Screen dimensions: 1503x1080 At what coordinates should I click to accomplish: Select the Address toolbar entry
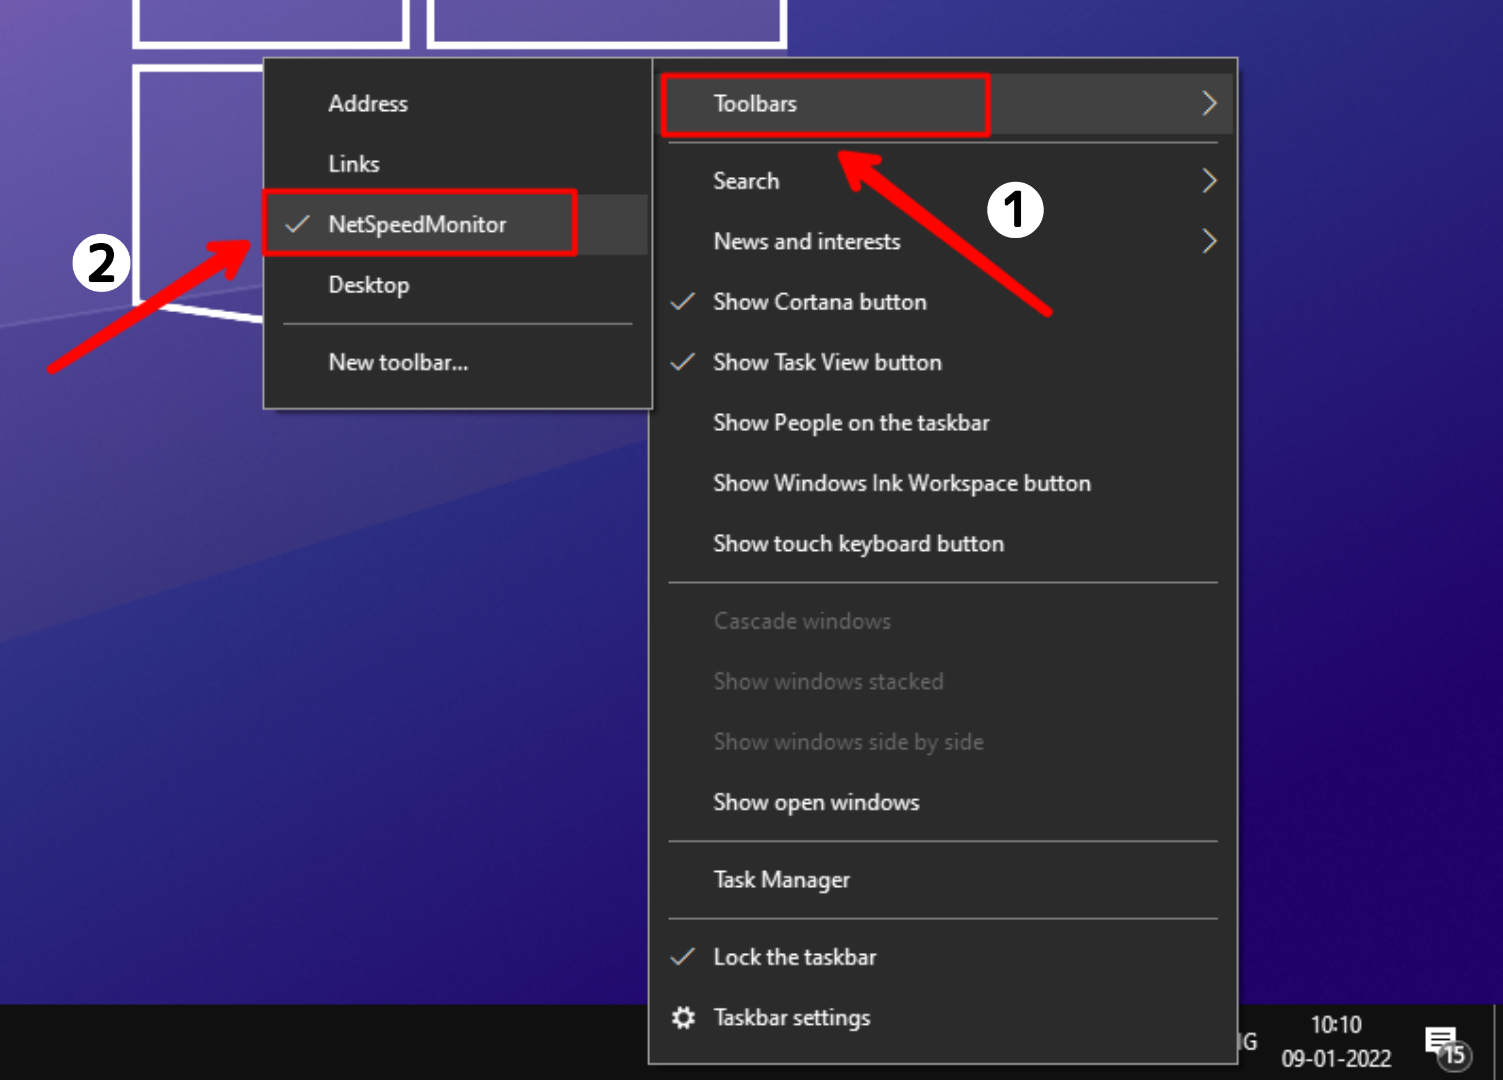click(368, 103)
